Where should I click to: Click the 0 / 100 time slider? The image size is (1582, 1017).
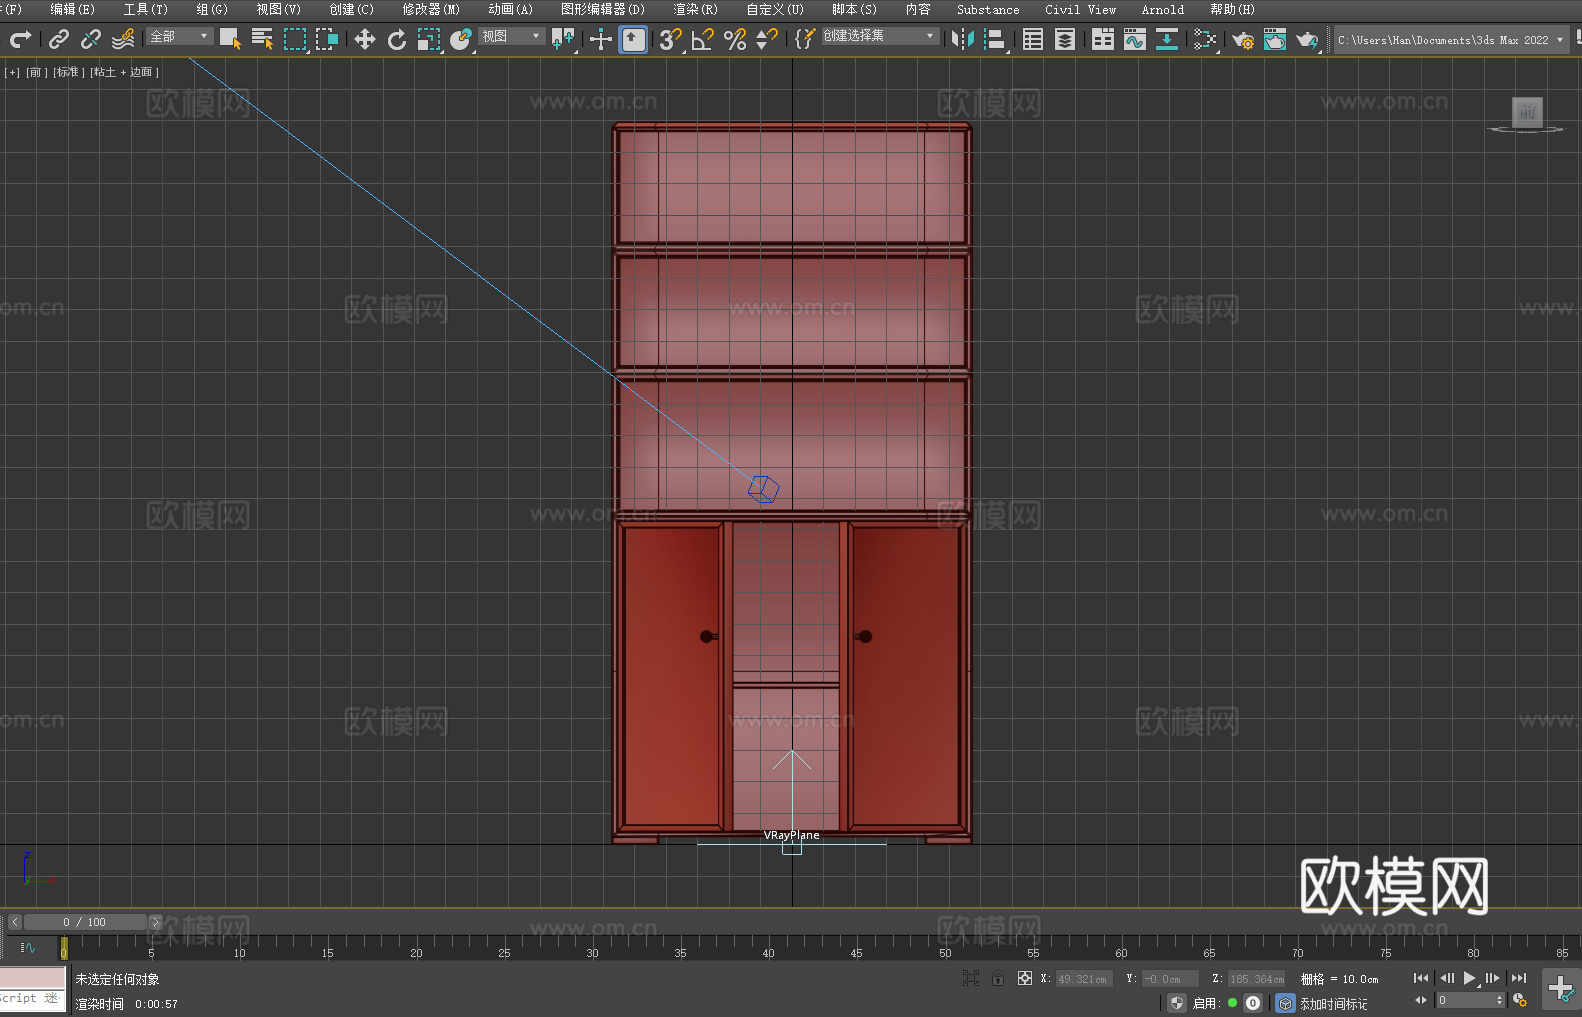[x=85, y=922]
